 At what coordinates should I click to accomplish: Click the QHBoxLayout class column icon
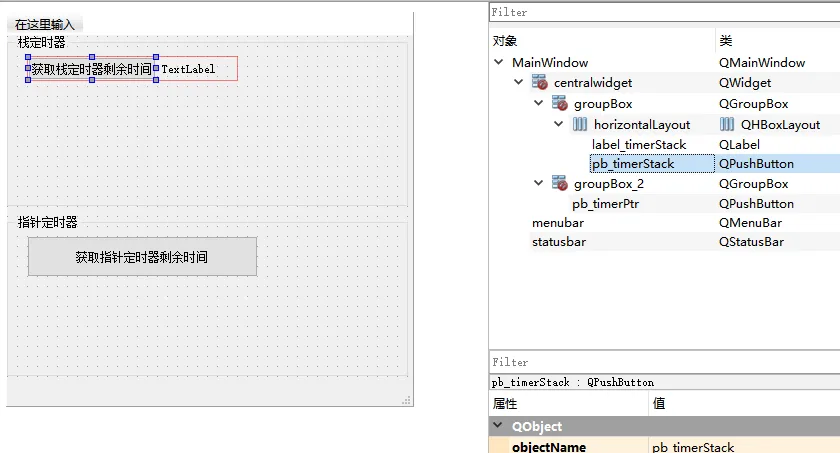click(727, 125)
